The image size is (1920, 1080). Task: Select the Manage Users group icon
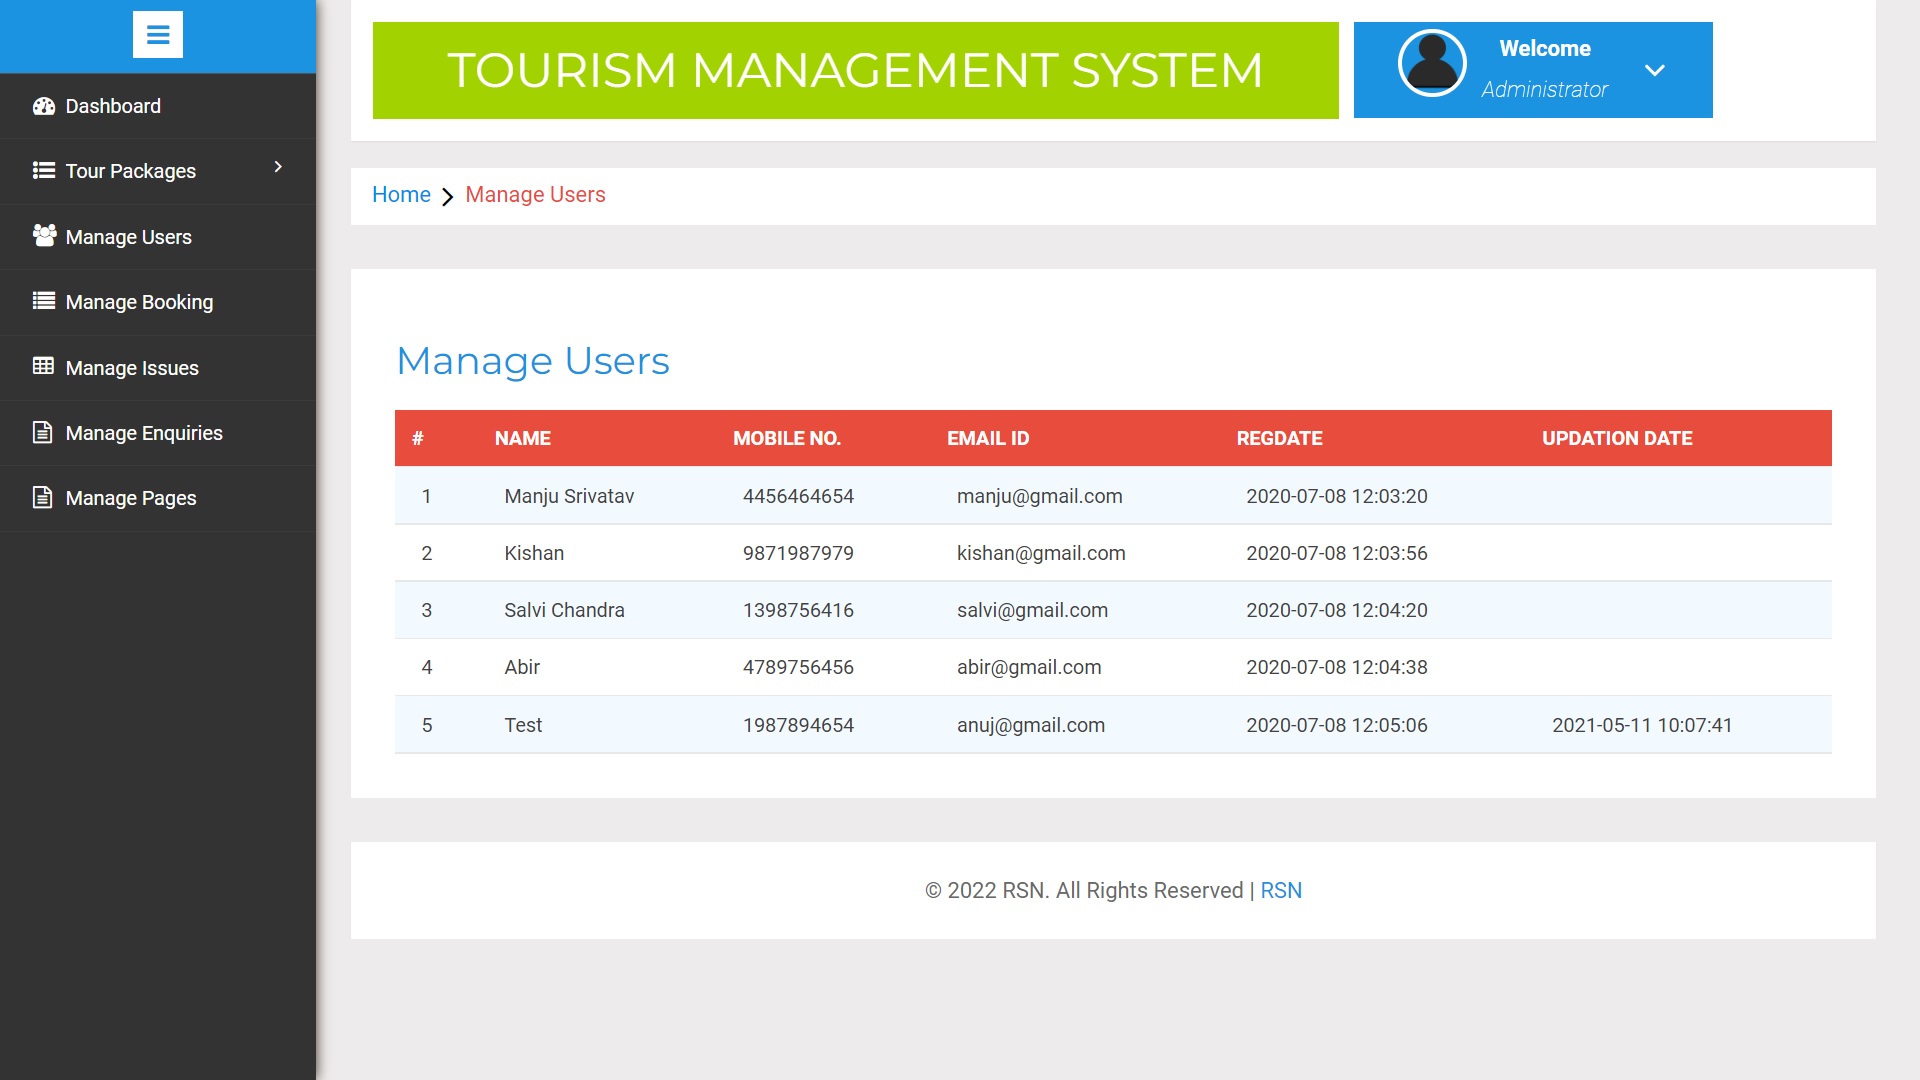(x=43, y=236)
